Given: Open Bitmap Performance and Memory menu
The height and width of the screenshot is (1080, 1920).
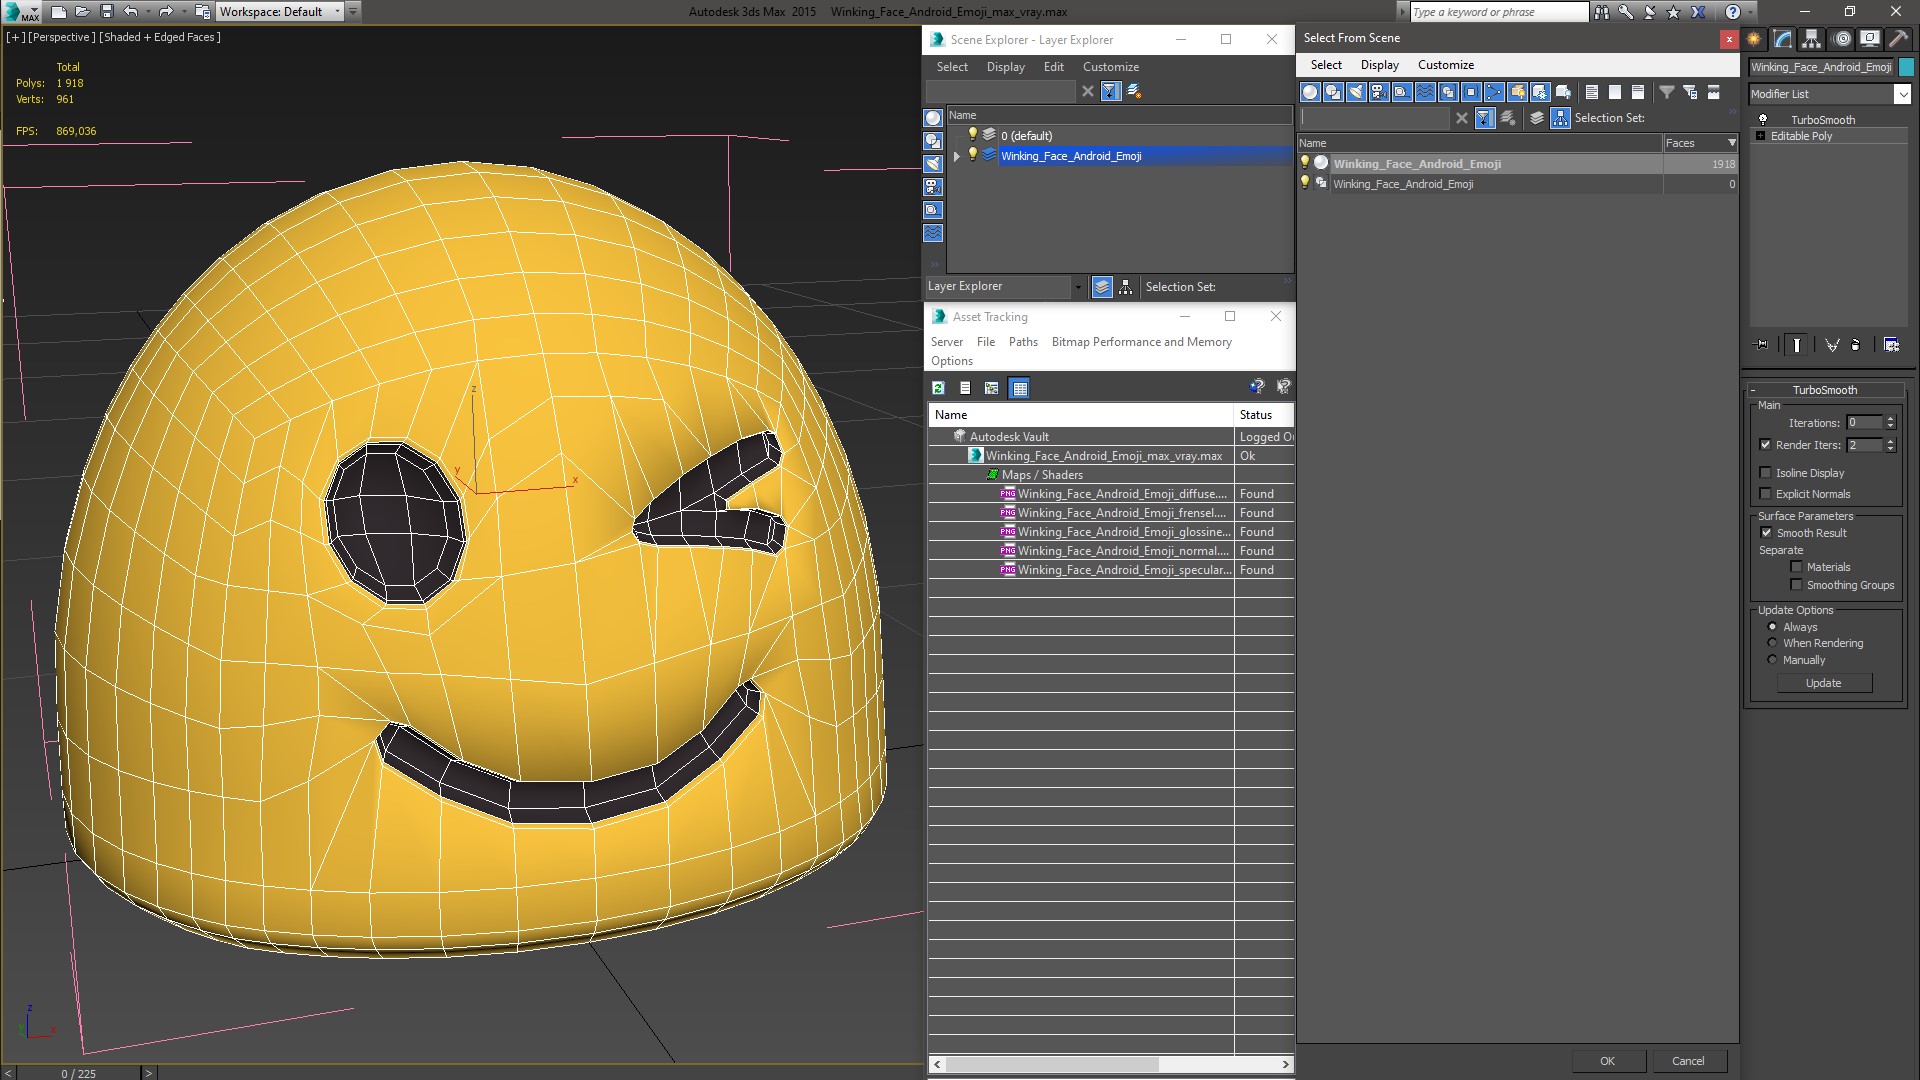Looking at the screenshot, I should (x=1141, y=342).
